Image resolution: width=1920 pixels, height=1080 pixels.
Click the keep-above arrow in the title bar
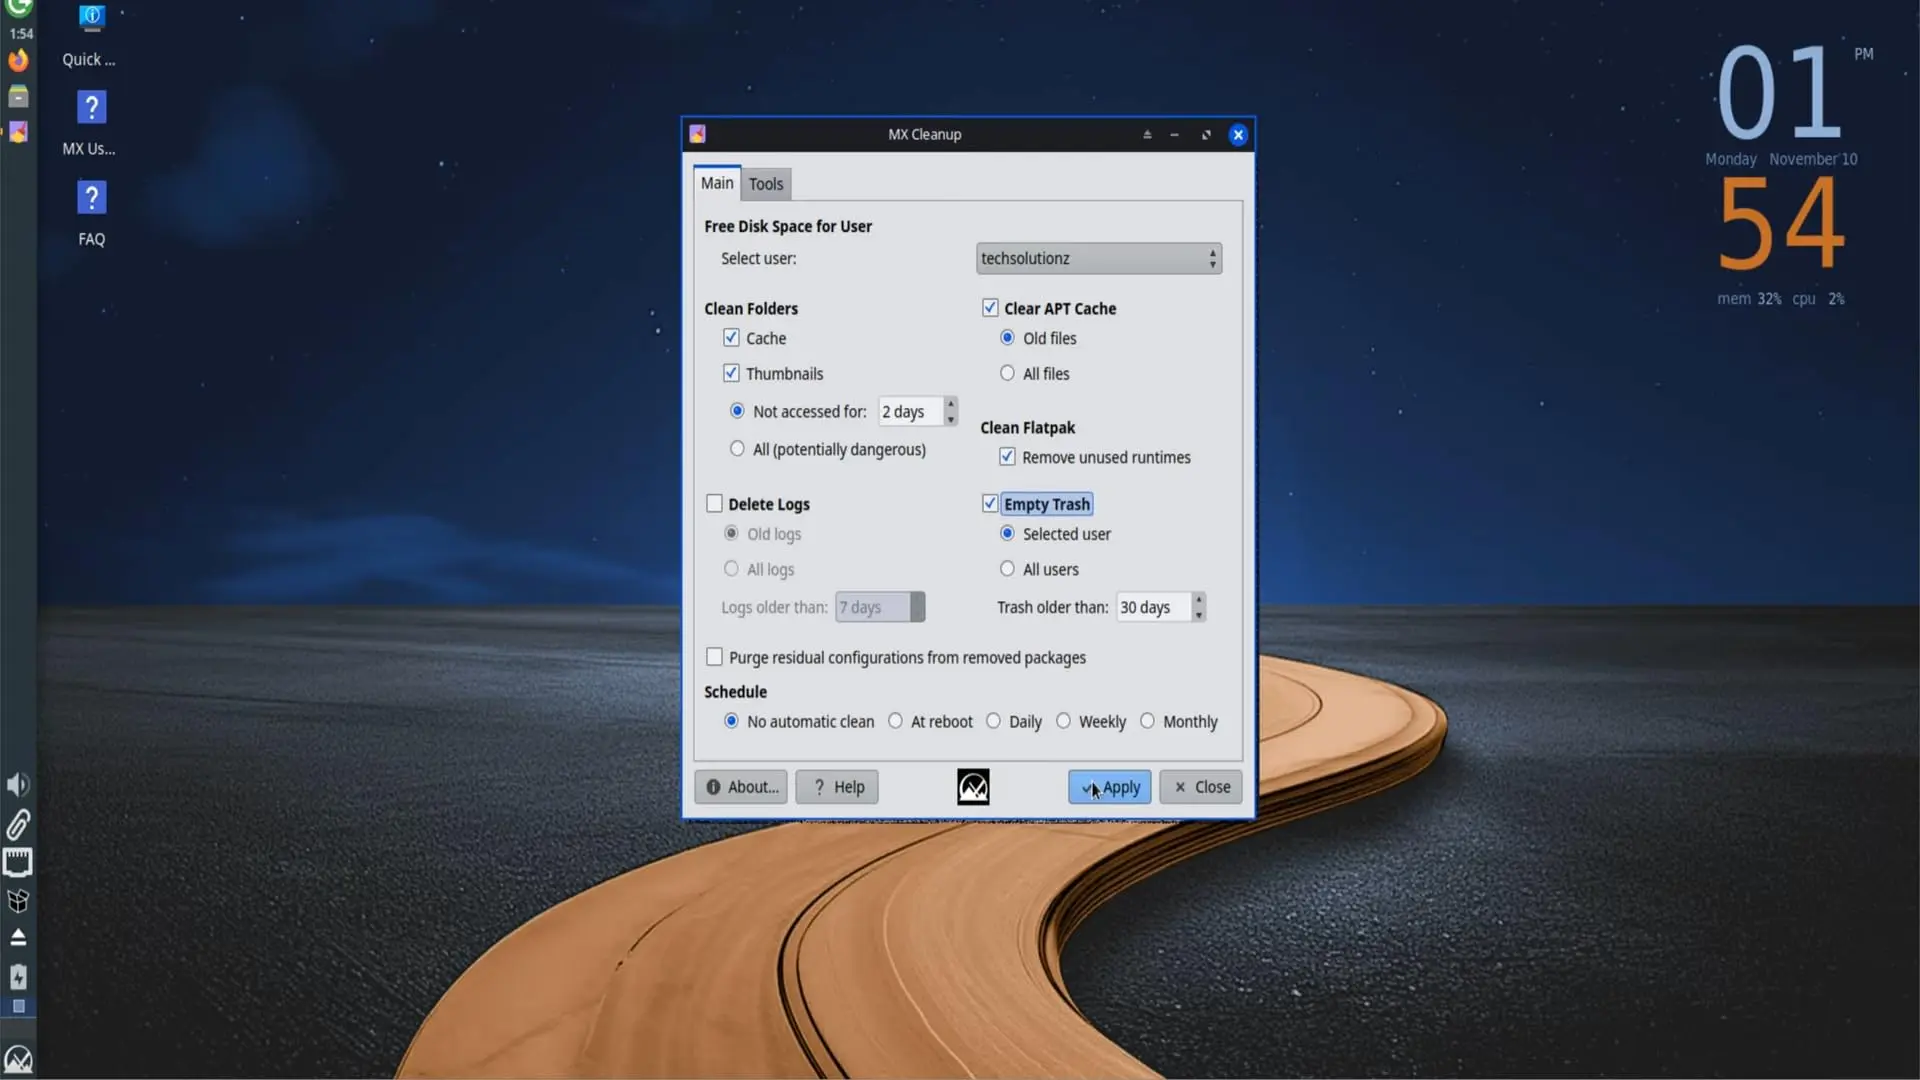(x=1147, y=135)
